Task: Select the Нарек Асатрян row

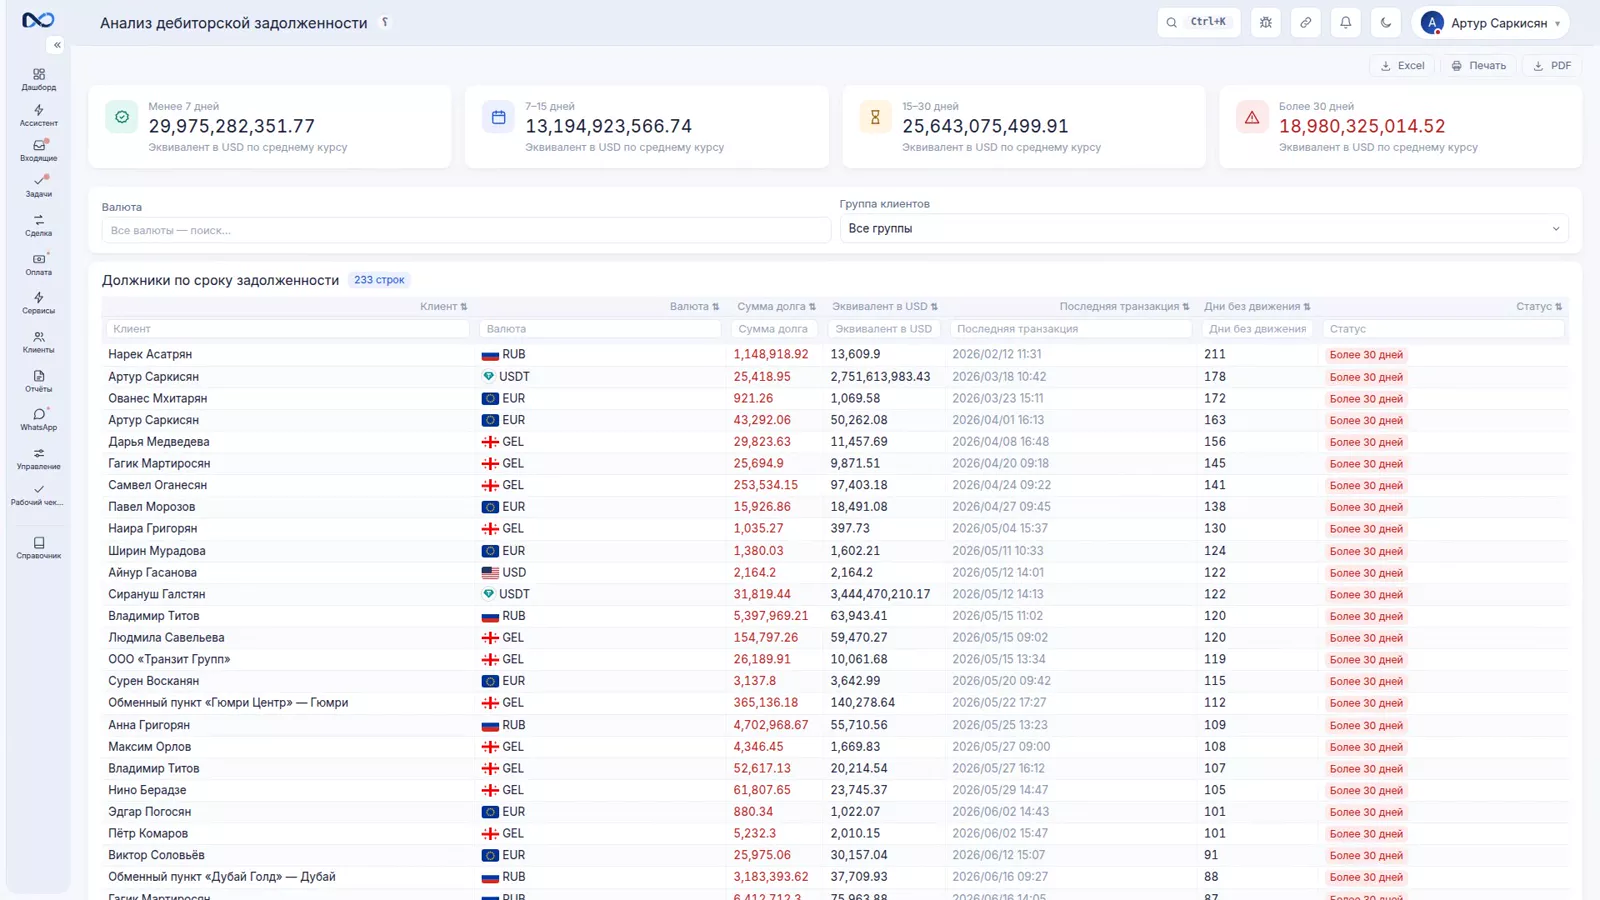Action: (x=835, y=354)
